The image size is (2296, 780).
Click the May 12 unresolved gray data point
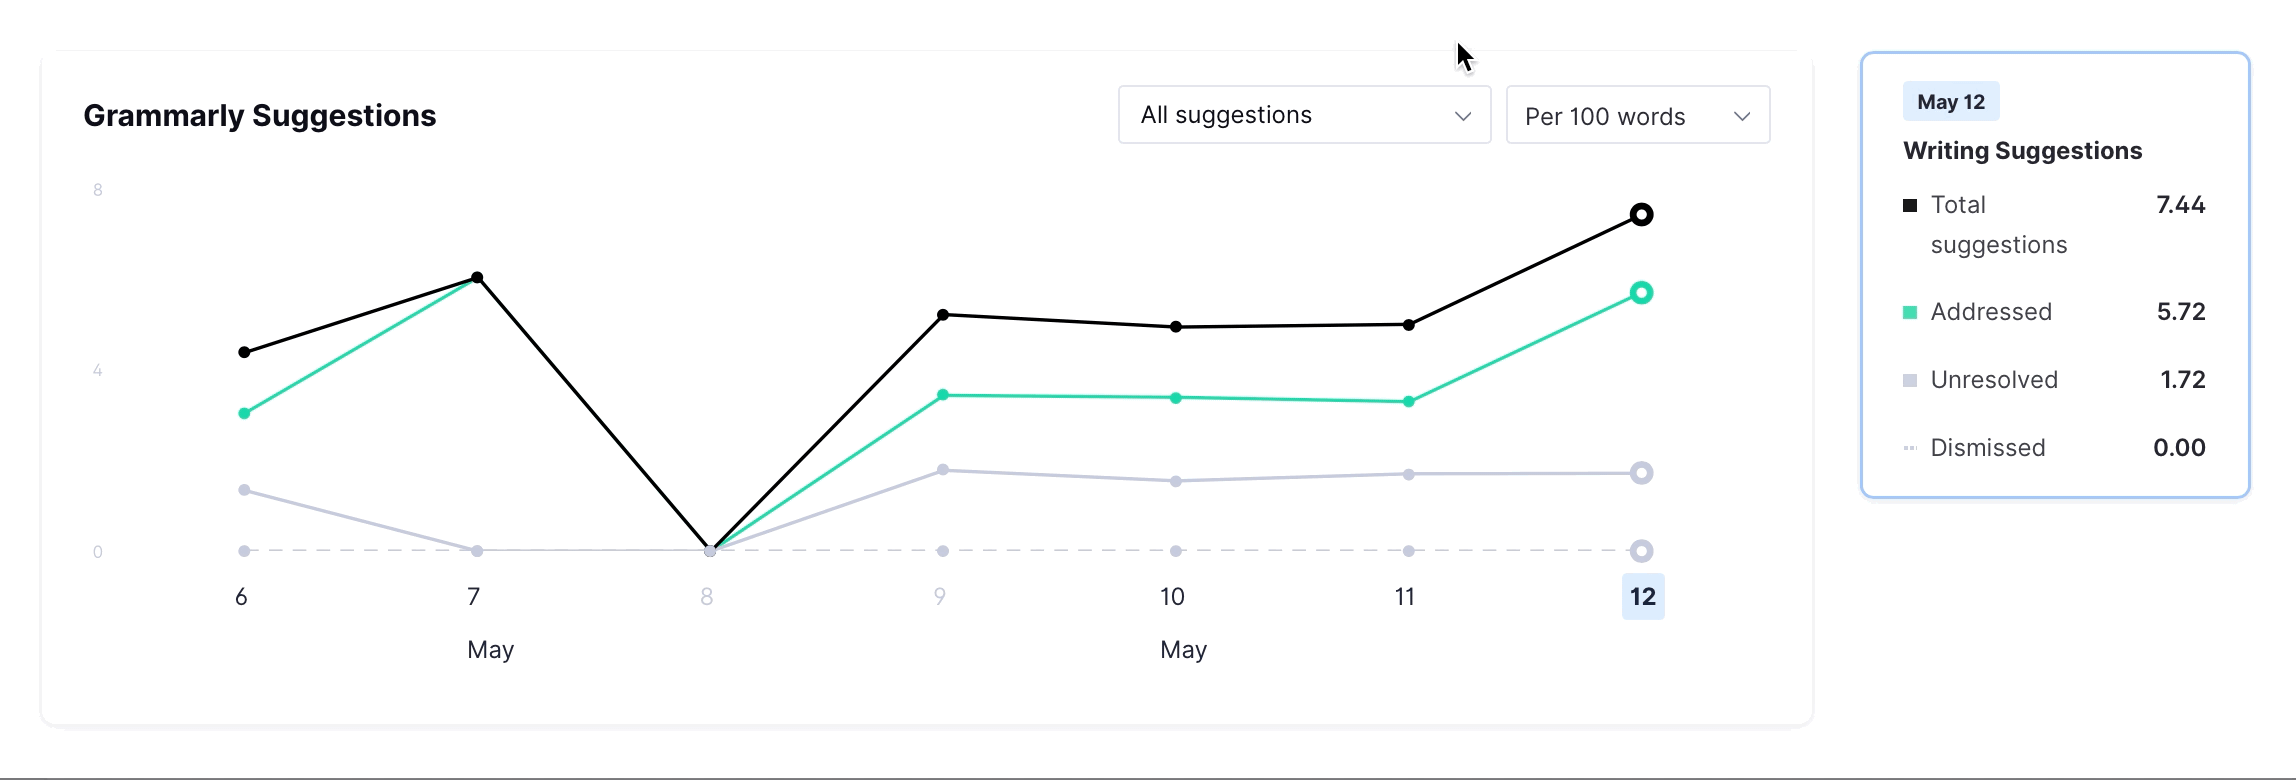pyautogui.click(x=1641, y=473)
